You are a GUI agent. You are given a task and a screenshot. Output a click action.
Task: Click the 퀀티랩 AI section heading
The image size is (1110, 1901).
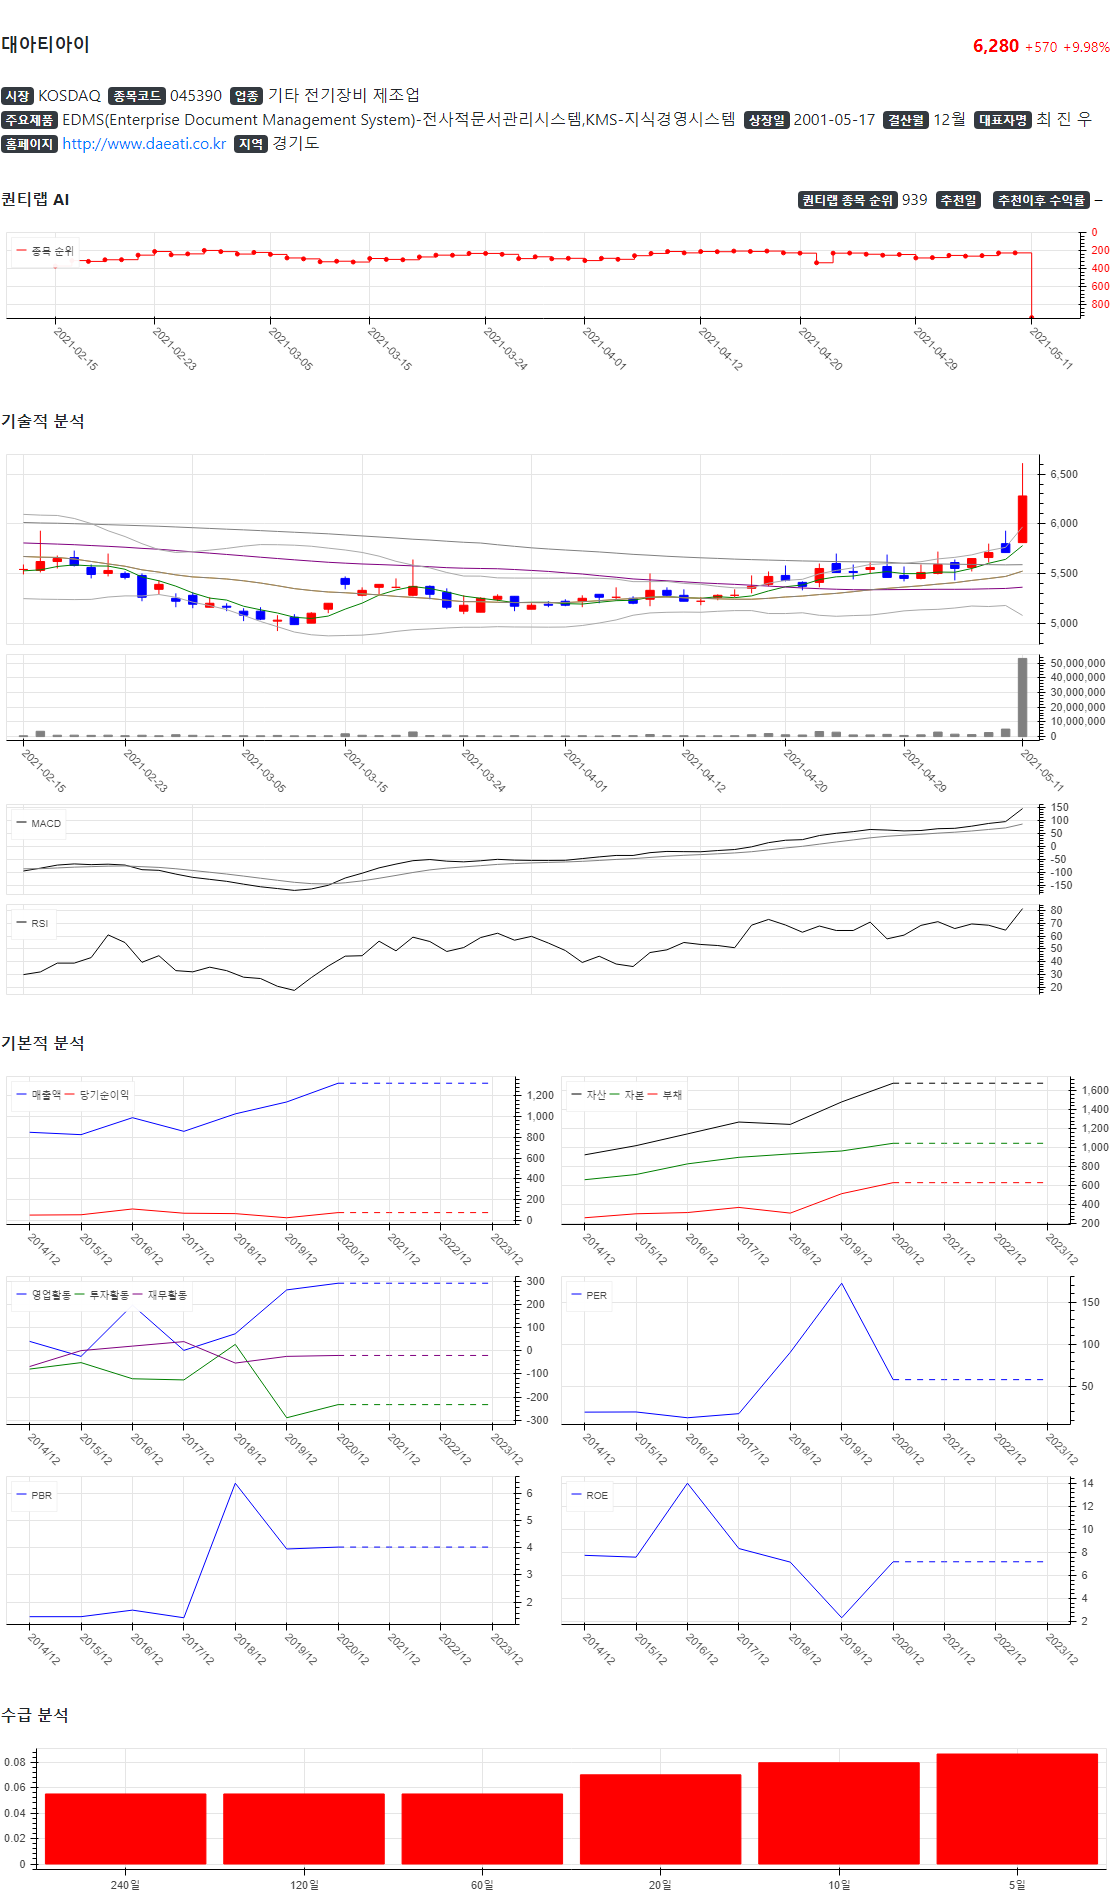point(35,199)
